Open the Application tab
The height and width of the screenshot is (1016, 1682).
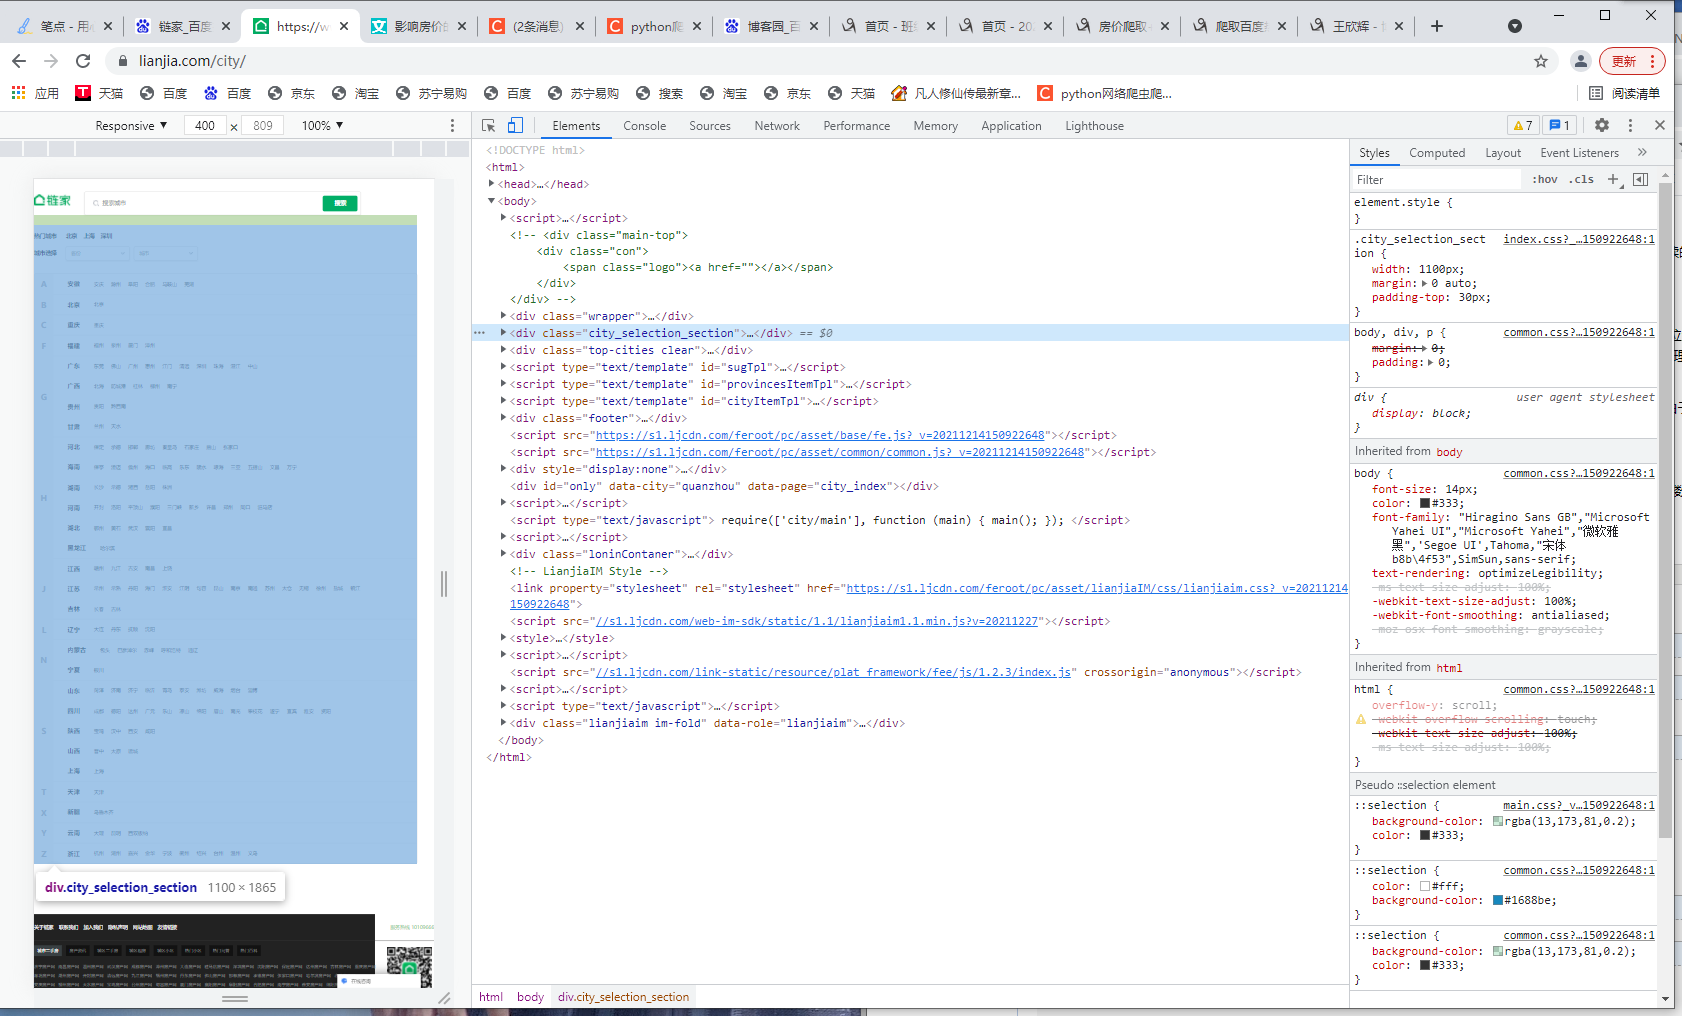coord(1012,126)
